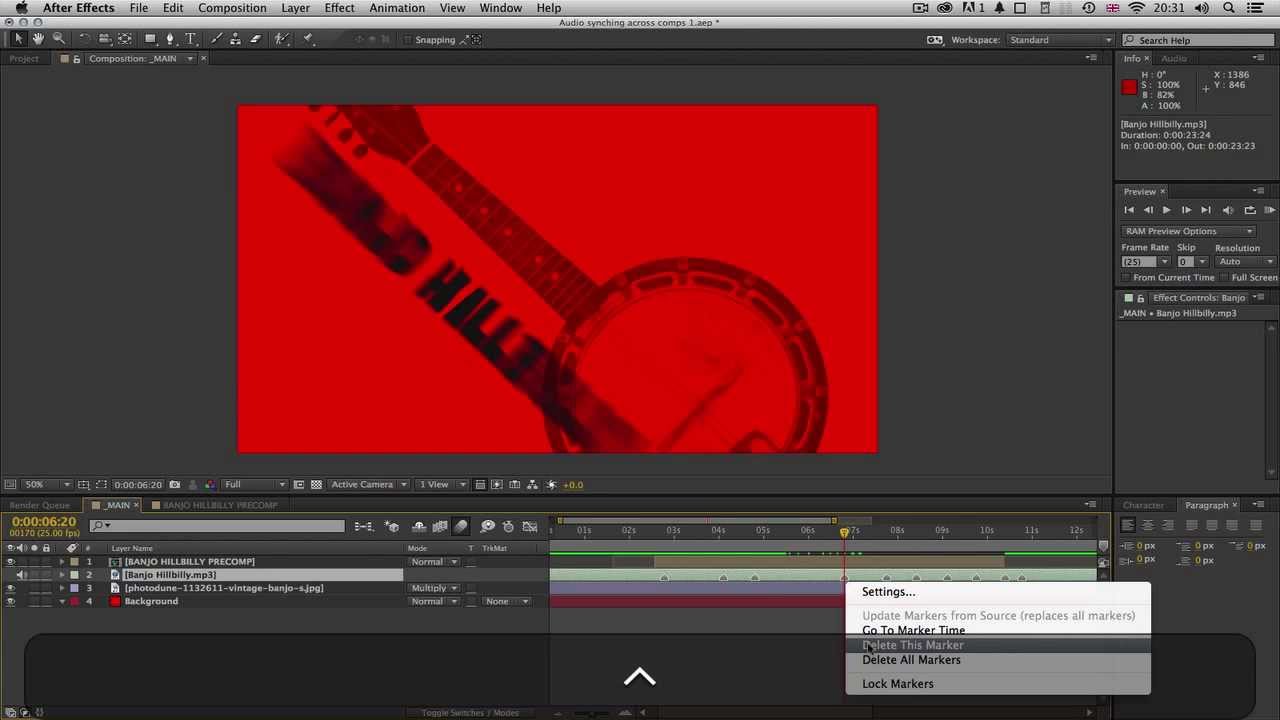Select the Horizontal Type tool

(x=190, y=39)
